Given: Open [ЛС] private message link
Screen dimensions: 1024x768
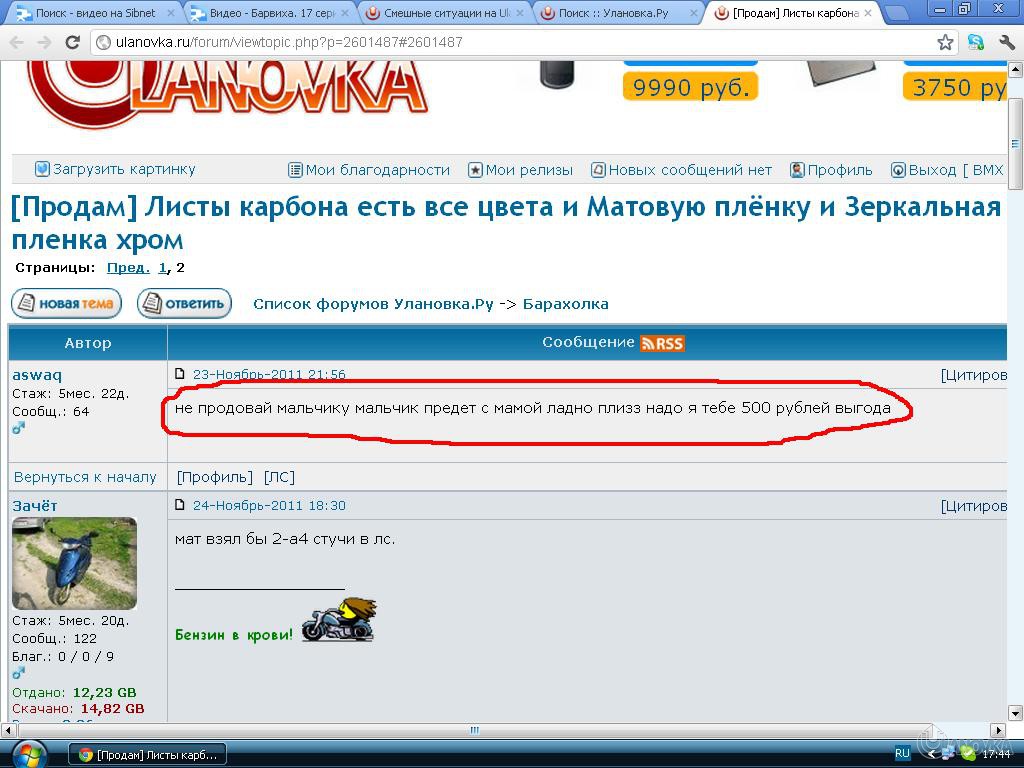Looking at the screenshot, I should [x=280, y=477].
